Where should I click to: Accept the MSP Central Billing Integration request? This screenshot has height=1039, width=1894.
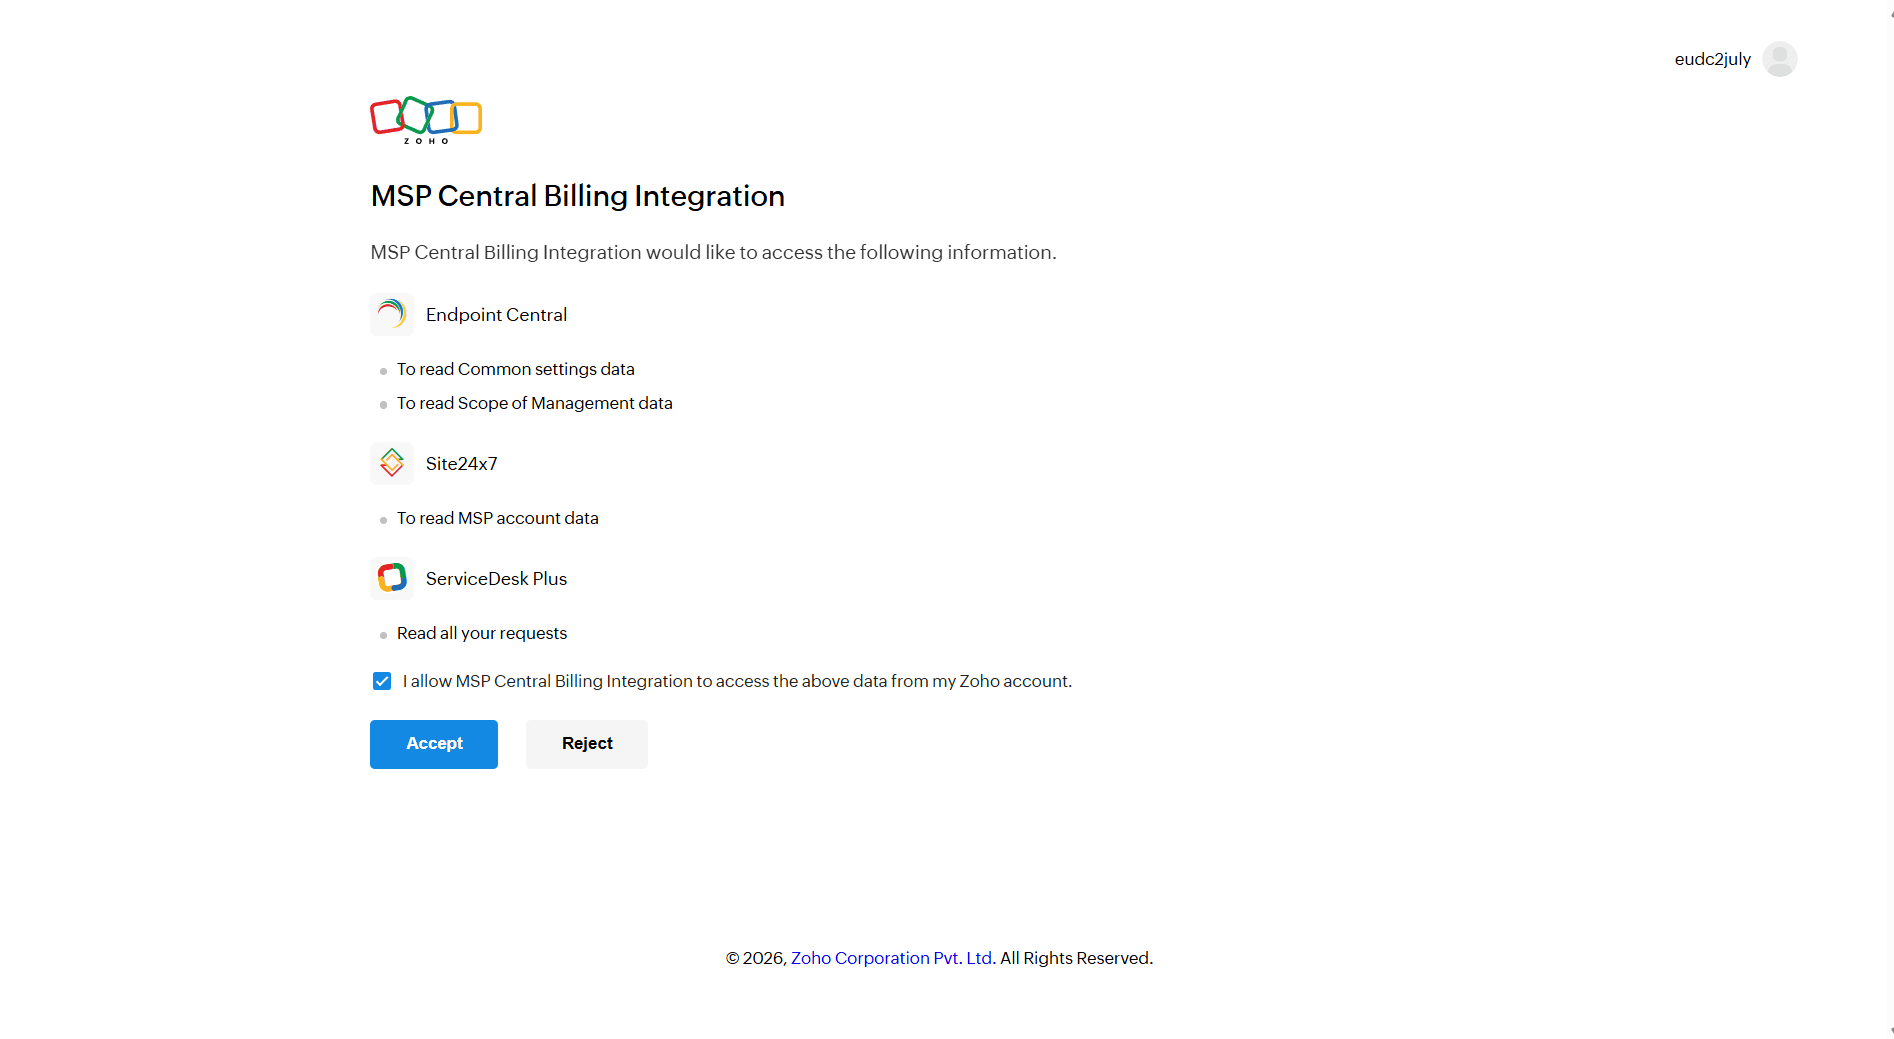click(x=434, y=744)
